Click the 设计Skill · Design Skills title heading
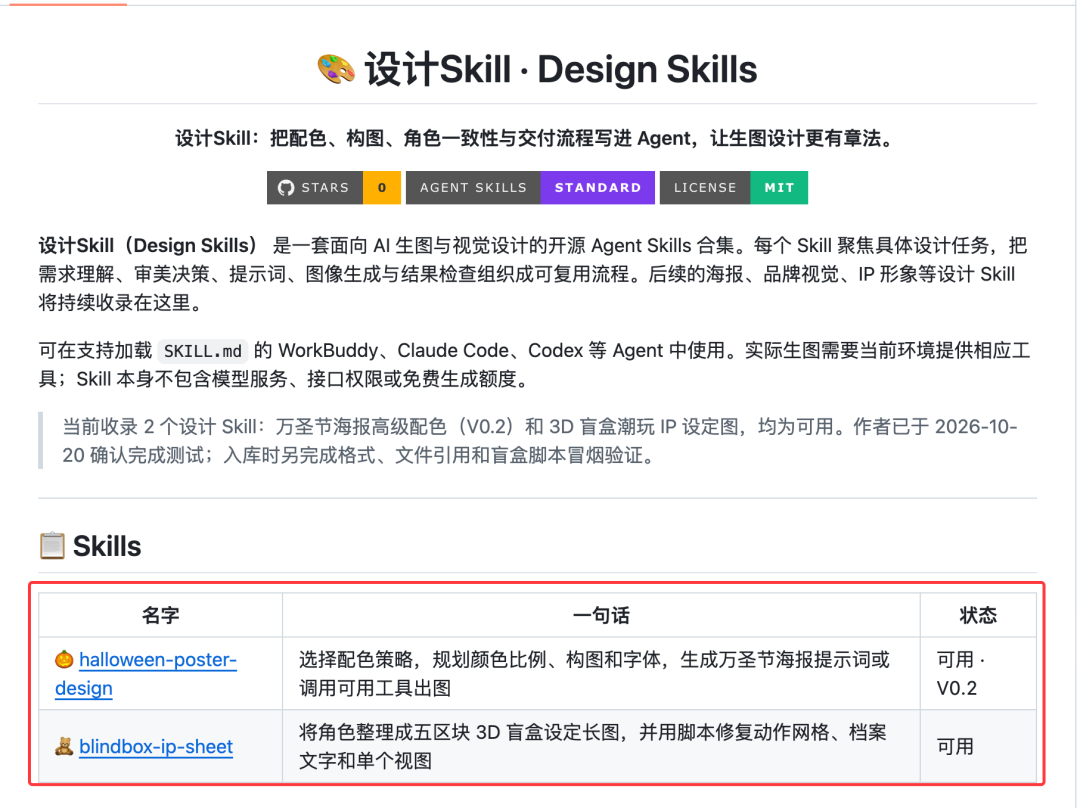 coord(537,70)
